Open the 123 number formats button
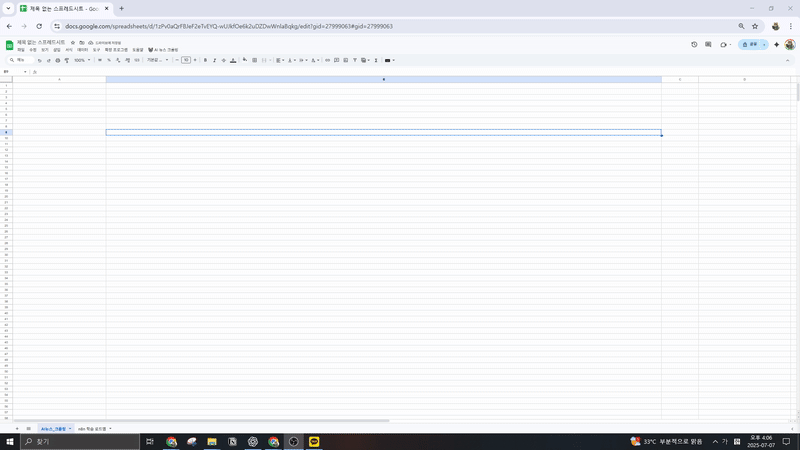 tap(137, 60)
